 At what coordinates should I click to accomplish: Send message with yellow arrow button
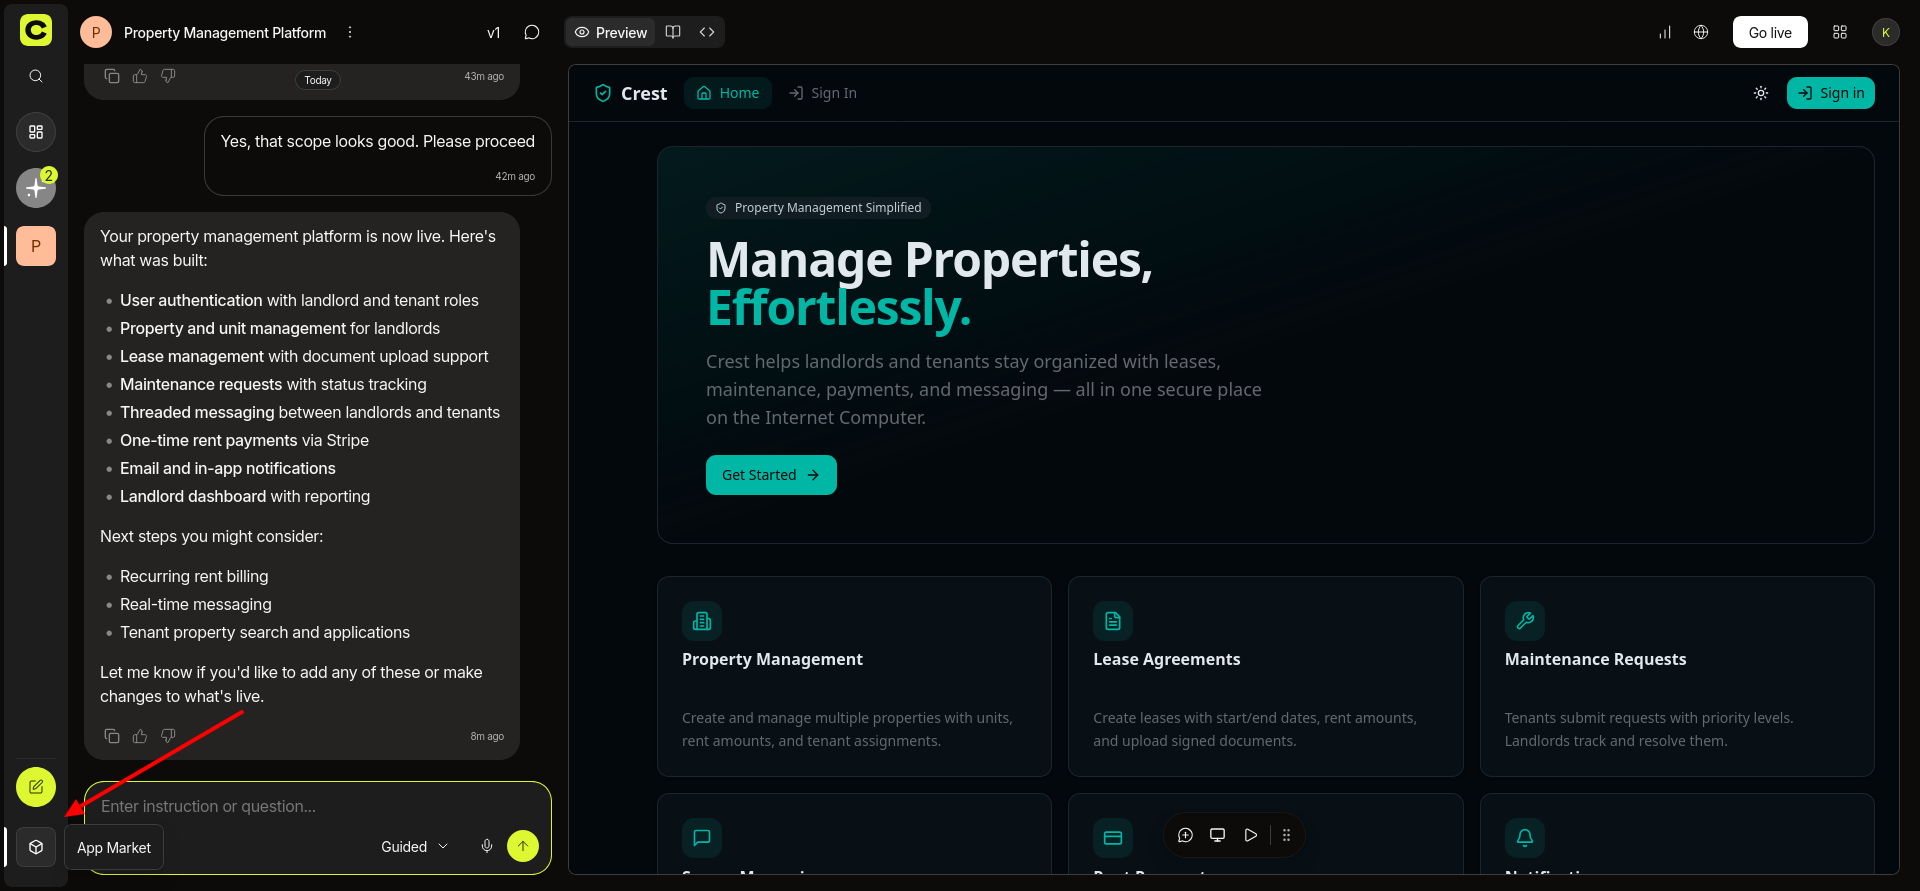[523, 846]
